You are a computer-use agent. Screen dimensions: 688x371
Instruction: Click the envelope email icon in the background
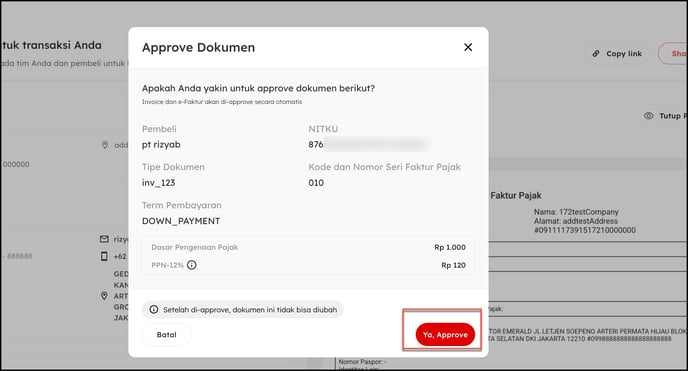click(x=104, y=239)
